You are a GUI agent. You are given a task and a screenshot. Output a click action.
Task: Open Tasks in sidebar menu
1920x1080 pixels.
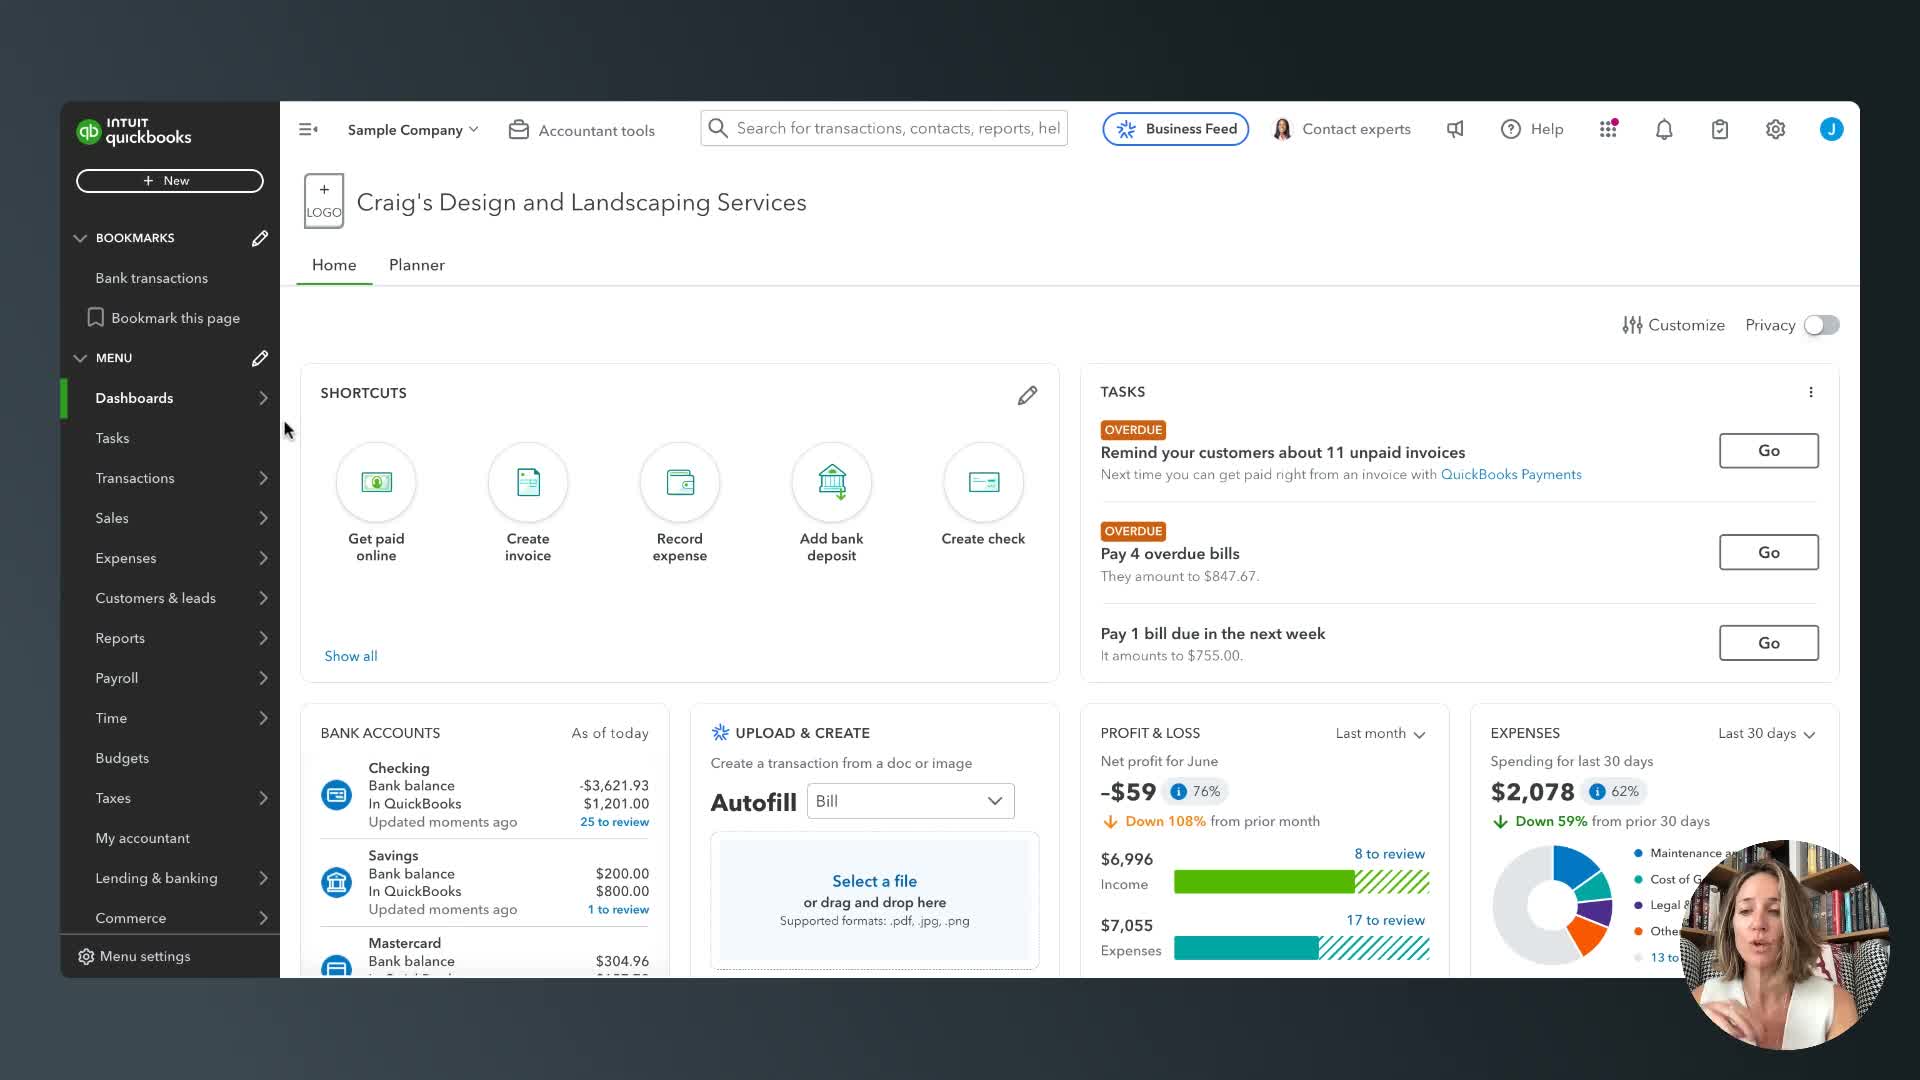coord(170,438)
